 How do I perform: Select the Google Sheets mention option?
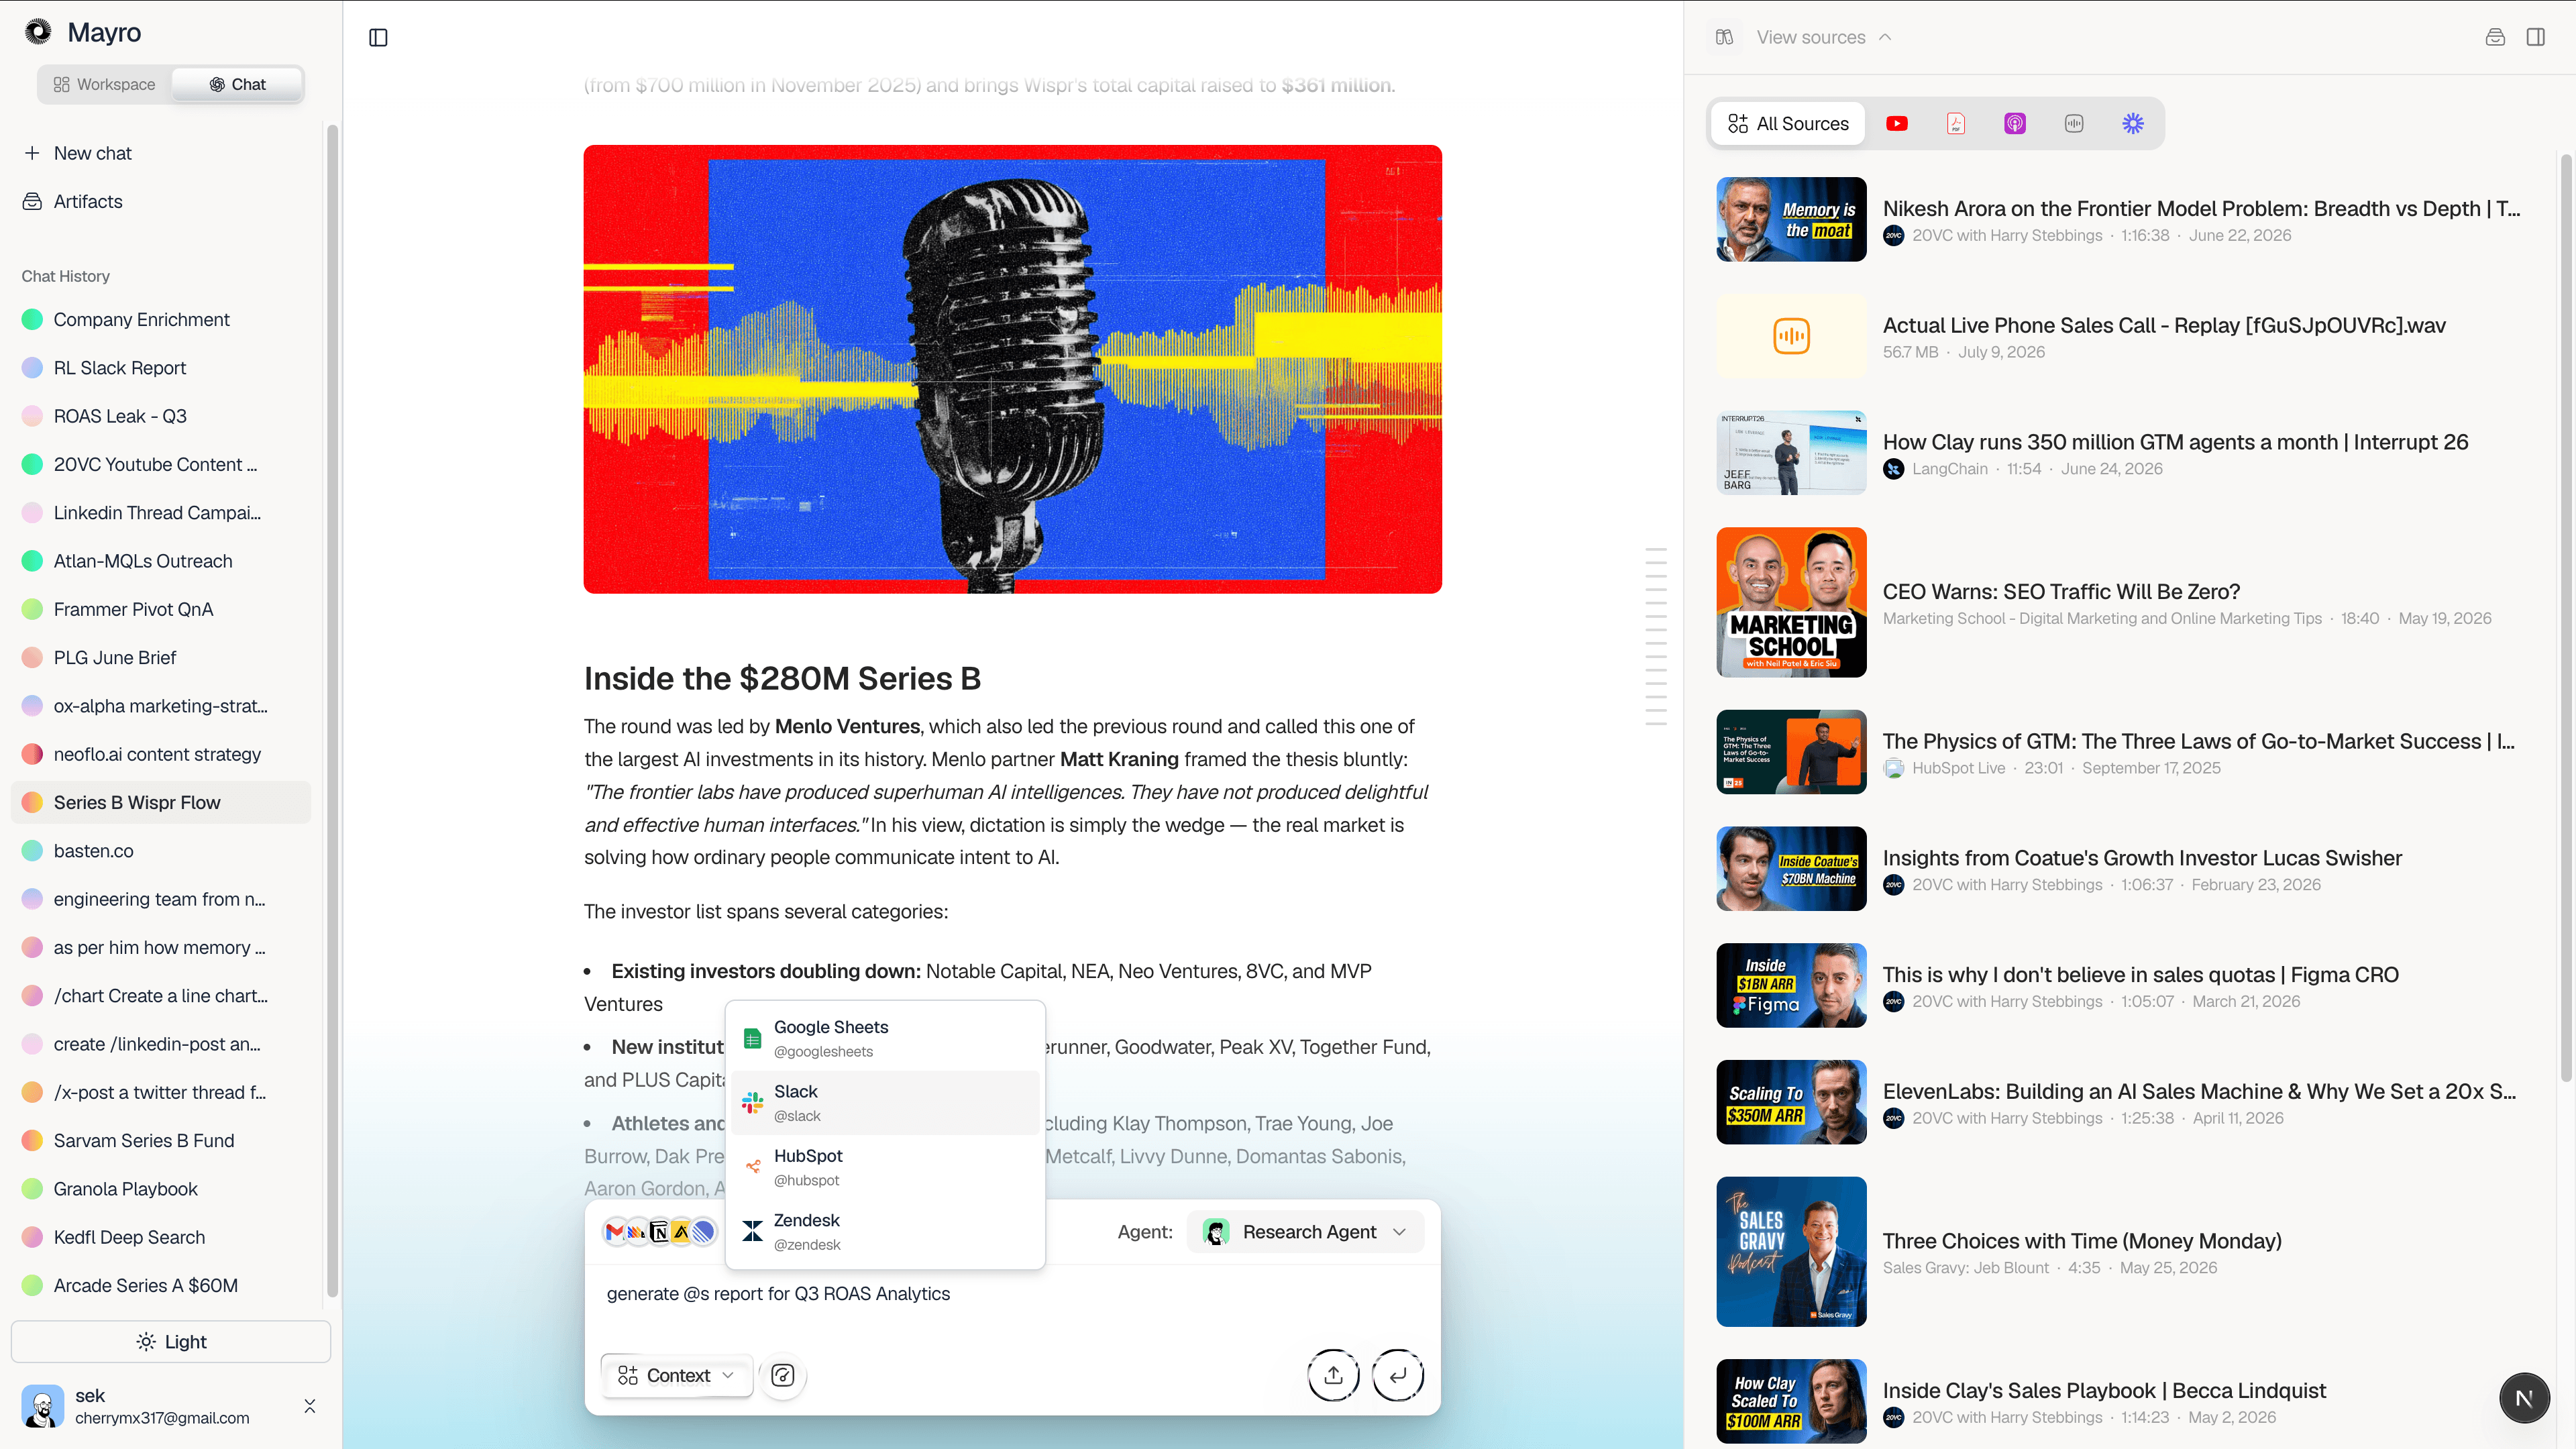[x=885, y=1039]
